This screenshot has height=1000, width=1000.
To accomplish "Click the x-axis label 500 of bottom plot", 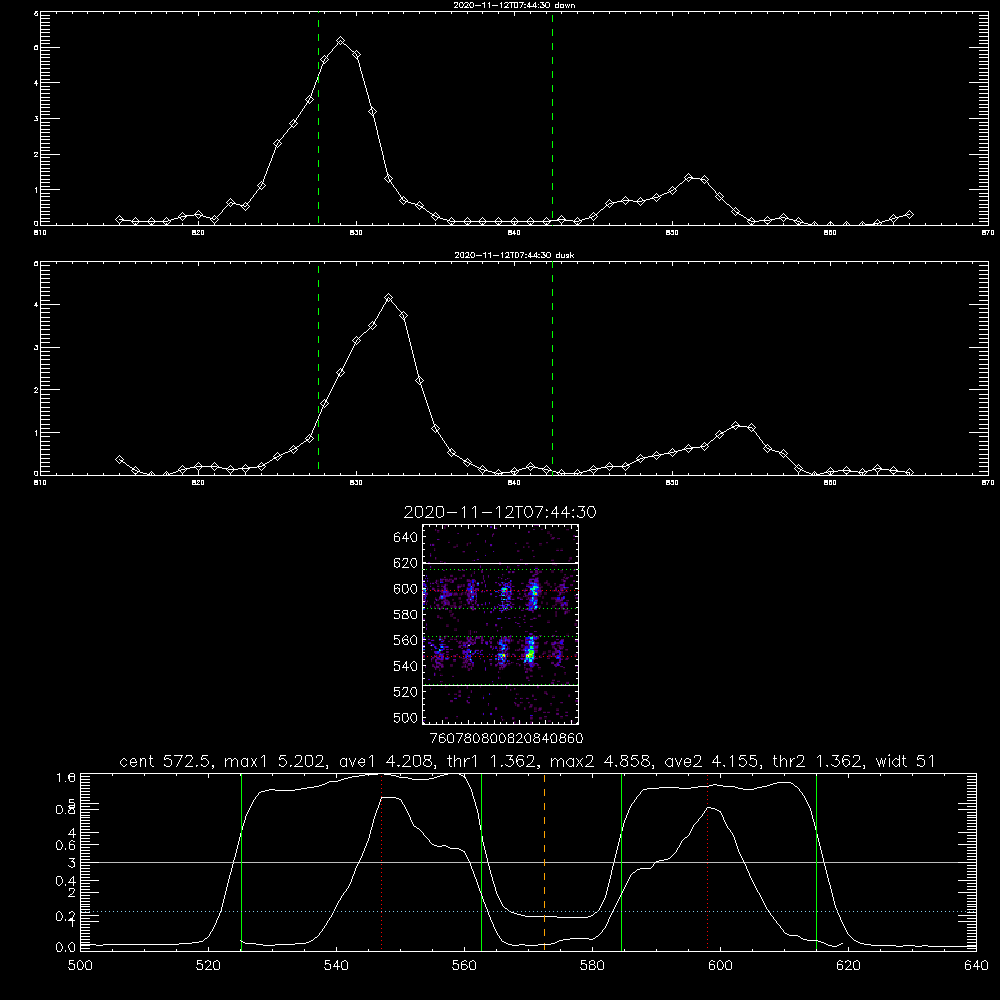I will click(80, 966).
